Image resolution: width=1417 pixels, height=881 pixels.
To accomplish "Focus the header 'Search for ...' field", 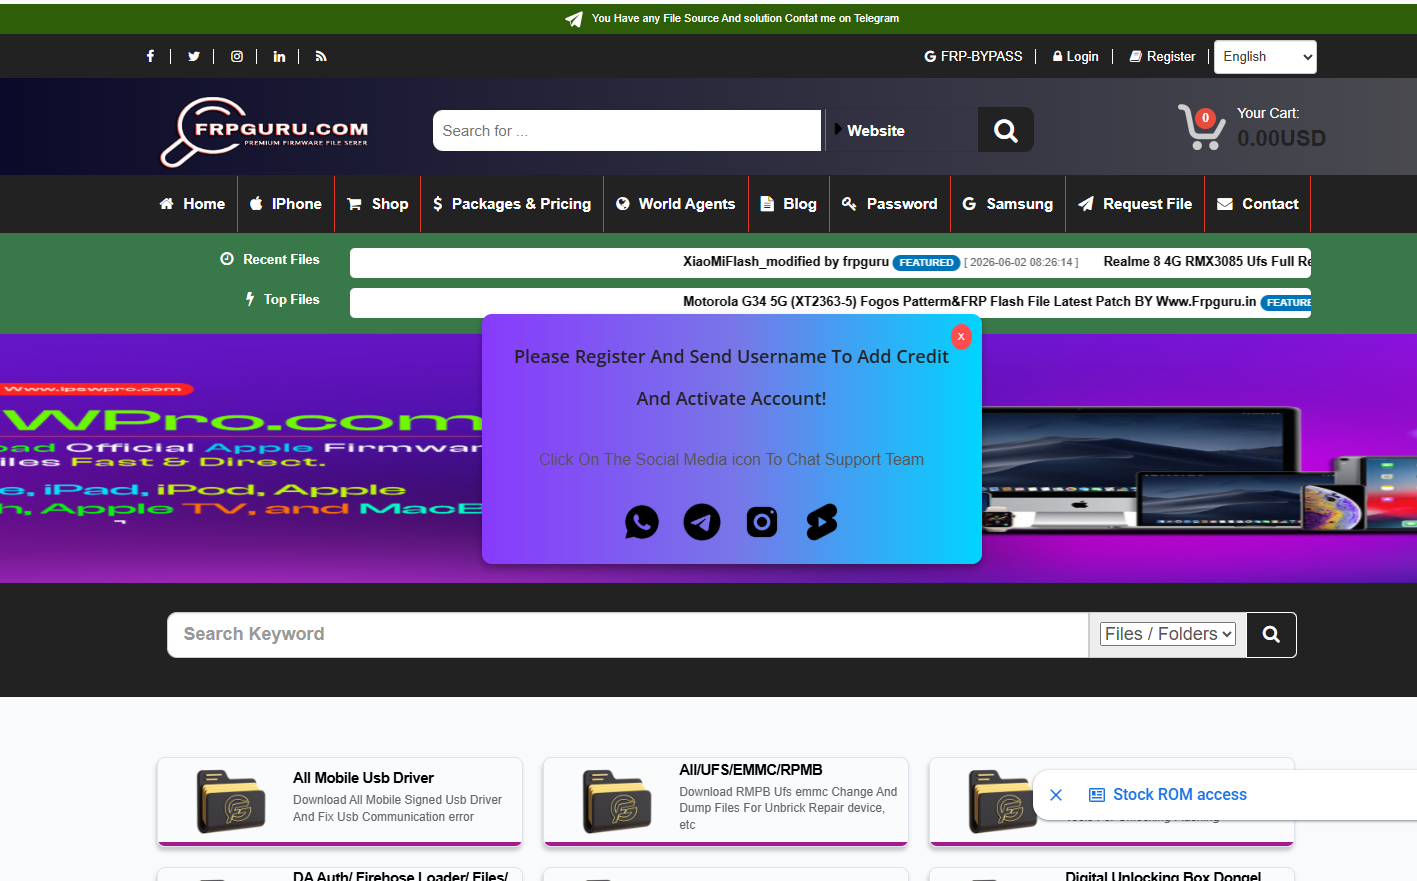I will [627, 130].
